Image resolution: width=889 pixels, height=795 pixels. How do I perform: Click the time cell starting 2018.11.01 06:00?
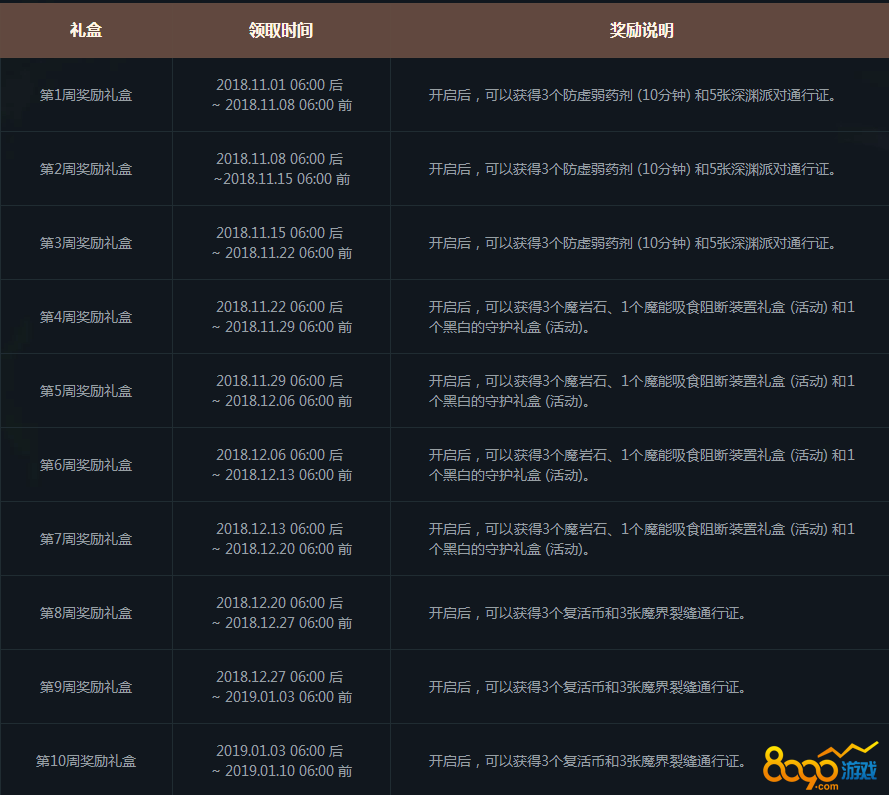281,95
